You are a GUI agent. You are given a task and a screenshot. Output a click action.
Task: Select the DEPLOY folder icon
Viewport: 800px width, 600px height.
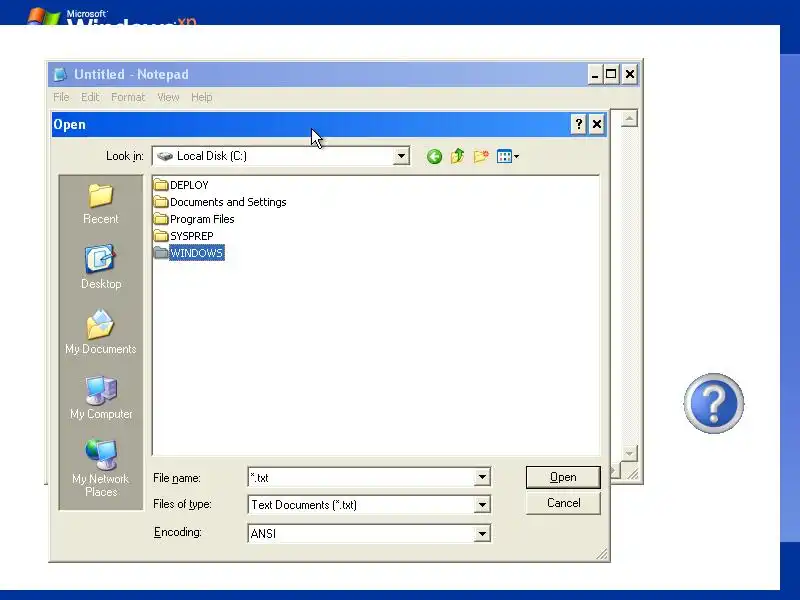[x=161, y=185]
